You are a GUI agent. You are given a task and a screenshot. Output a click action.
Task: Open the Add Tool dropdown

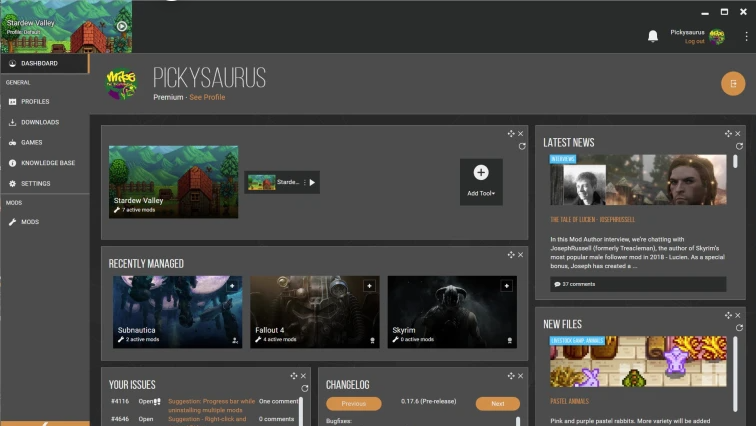(481, 182)
